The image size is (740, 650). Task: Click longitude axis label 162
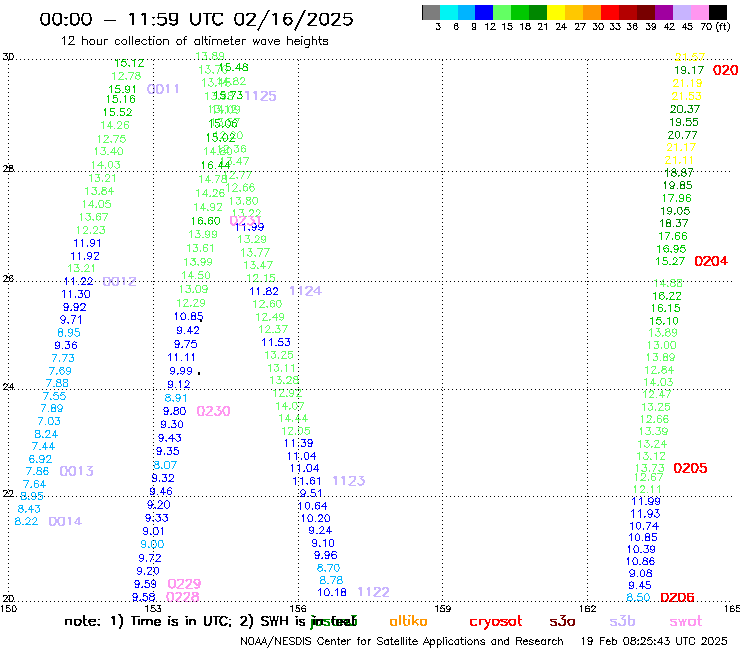(x=587, y=608)
